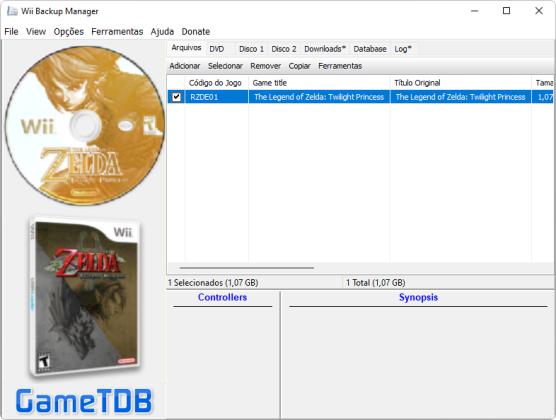This screenshot has height=420, width=556.
Task: Click the Zelda disc art image
Action: [x=84, y=126]
